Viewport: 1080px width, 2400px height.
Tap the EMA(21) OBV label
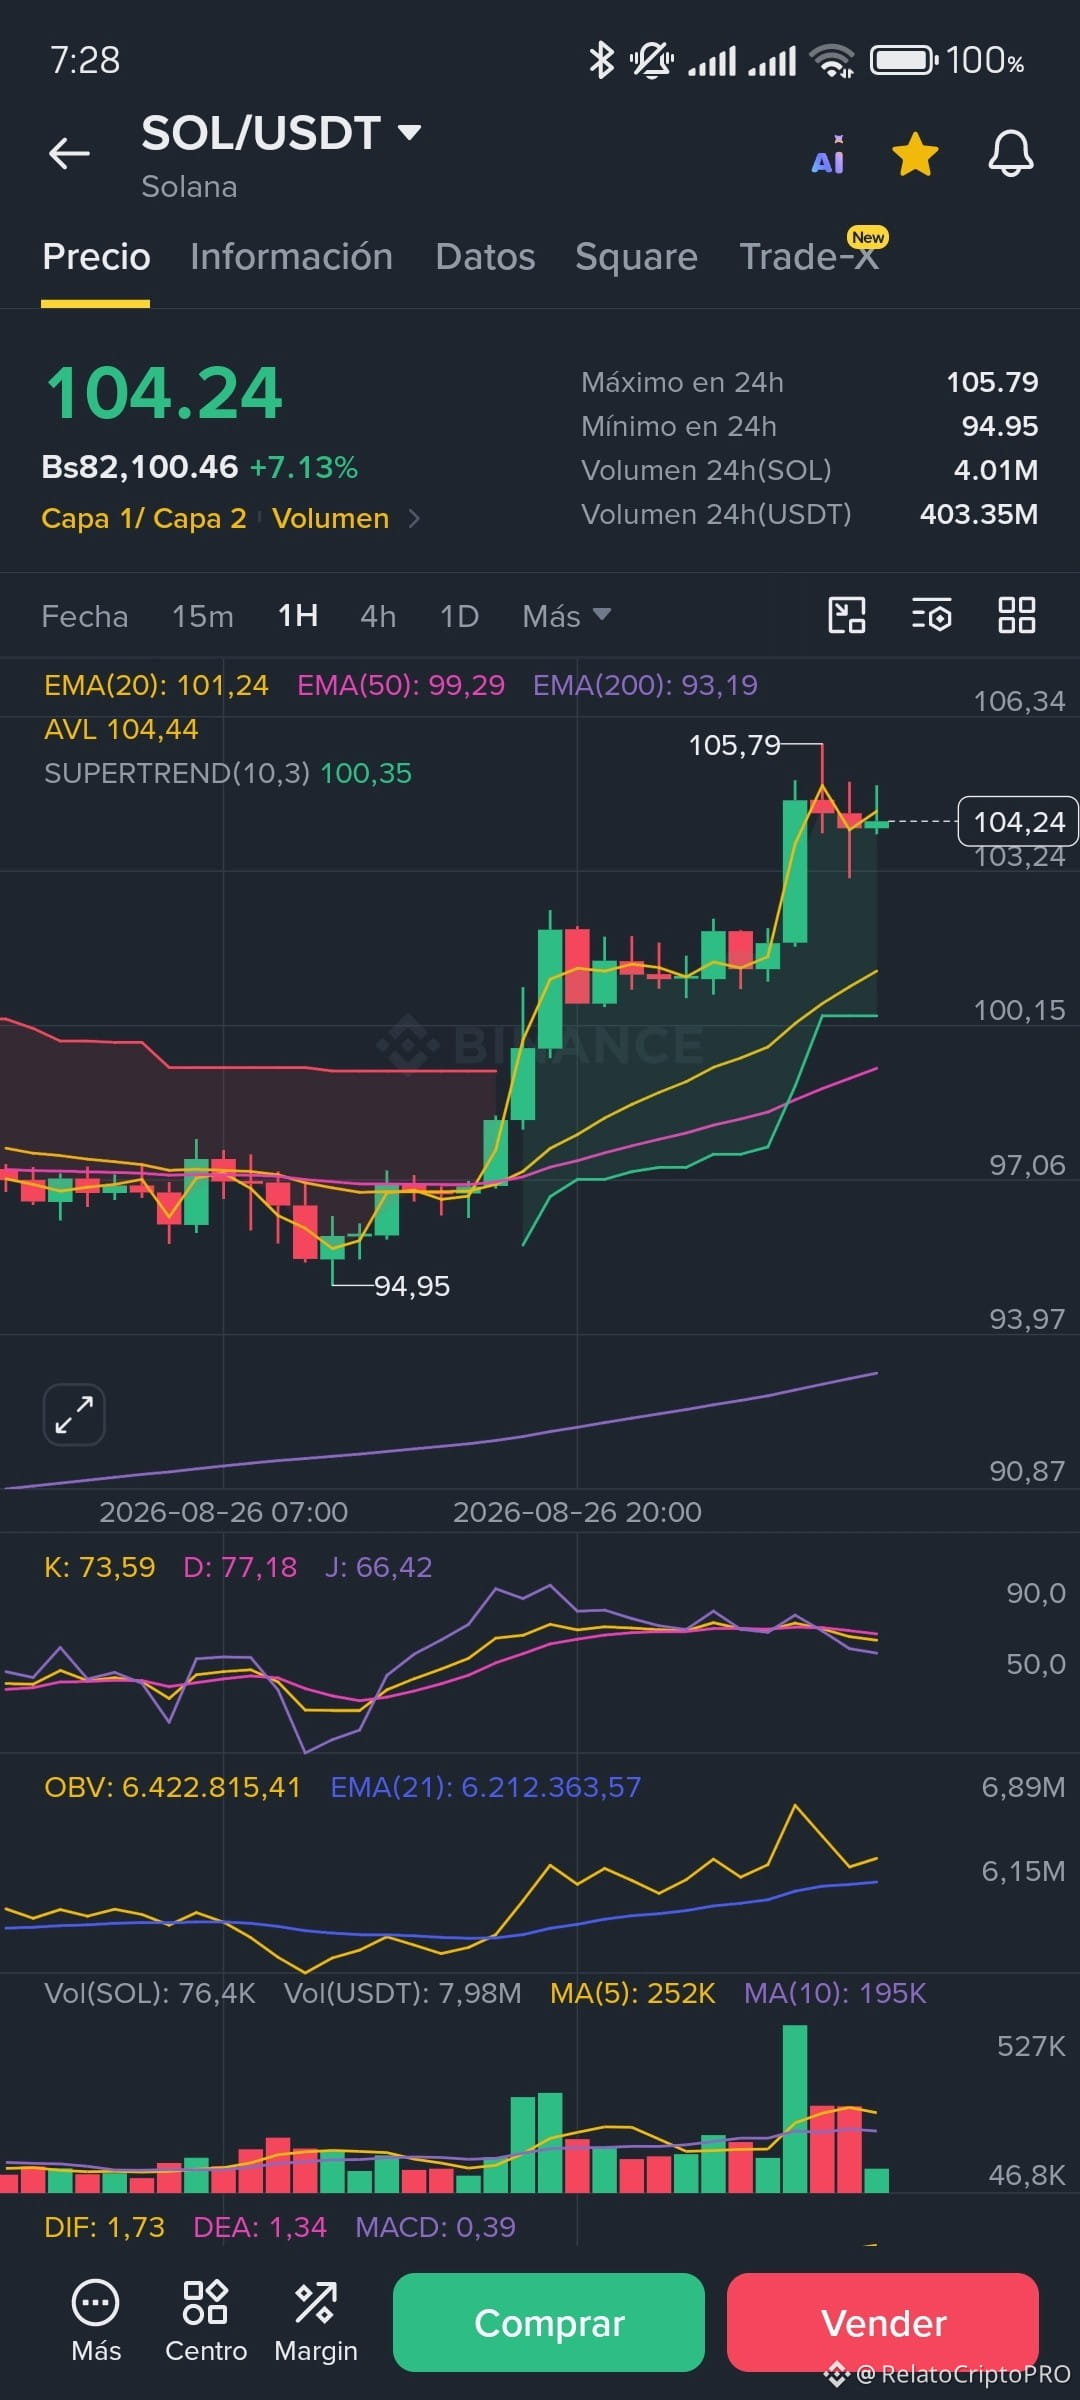click(486, 1787)
